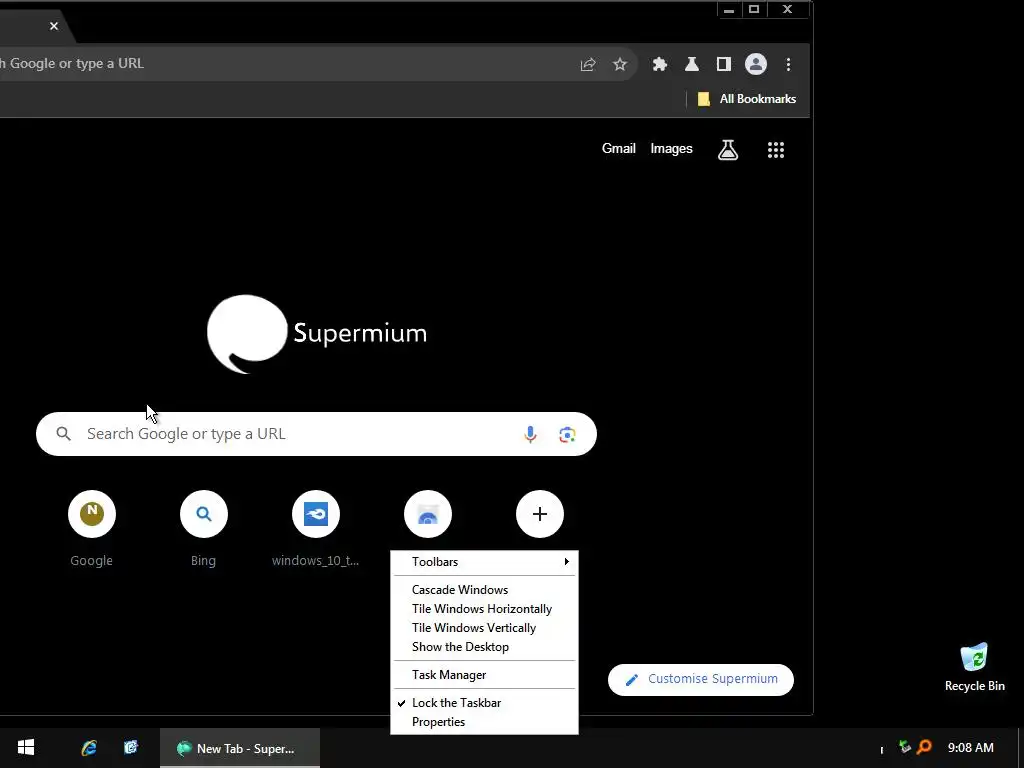The width and height of the screenshot is (1024, 768).
Task: Search by image with the lens icon
Action: coord(567,434)
